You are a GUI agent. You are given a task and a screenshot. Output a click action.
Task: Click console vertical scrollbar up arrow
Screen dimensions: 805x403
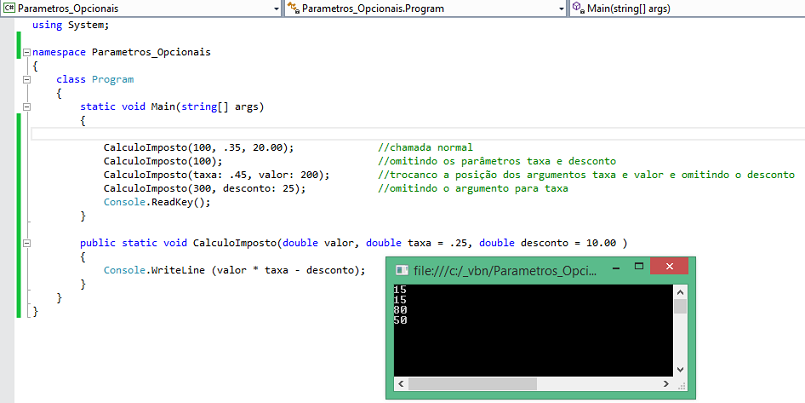[x=680, y=293]
